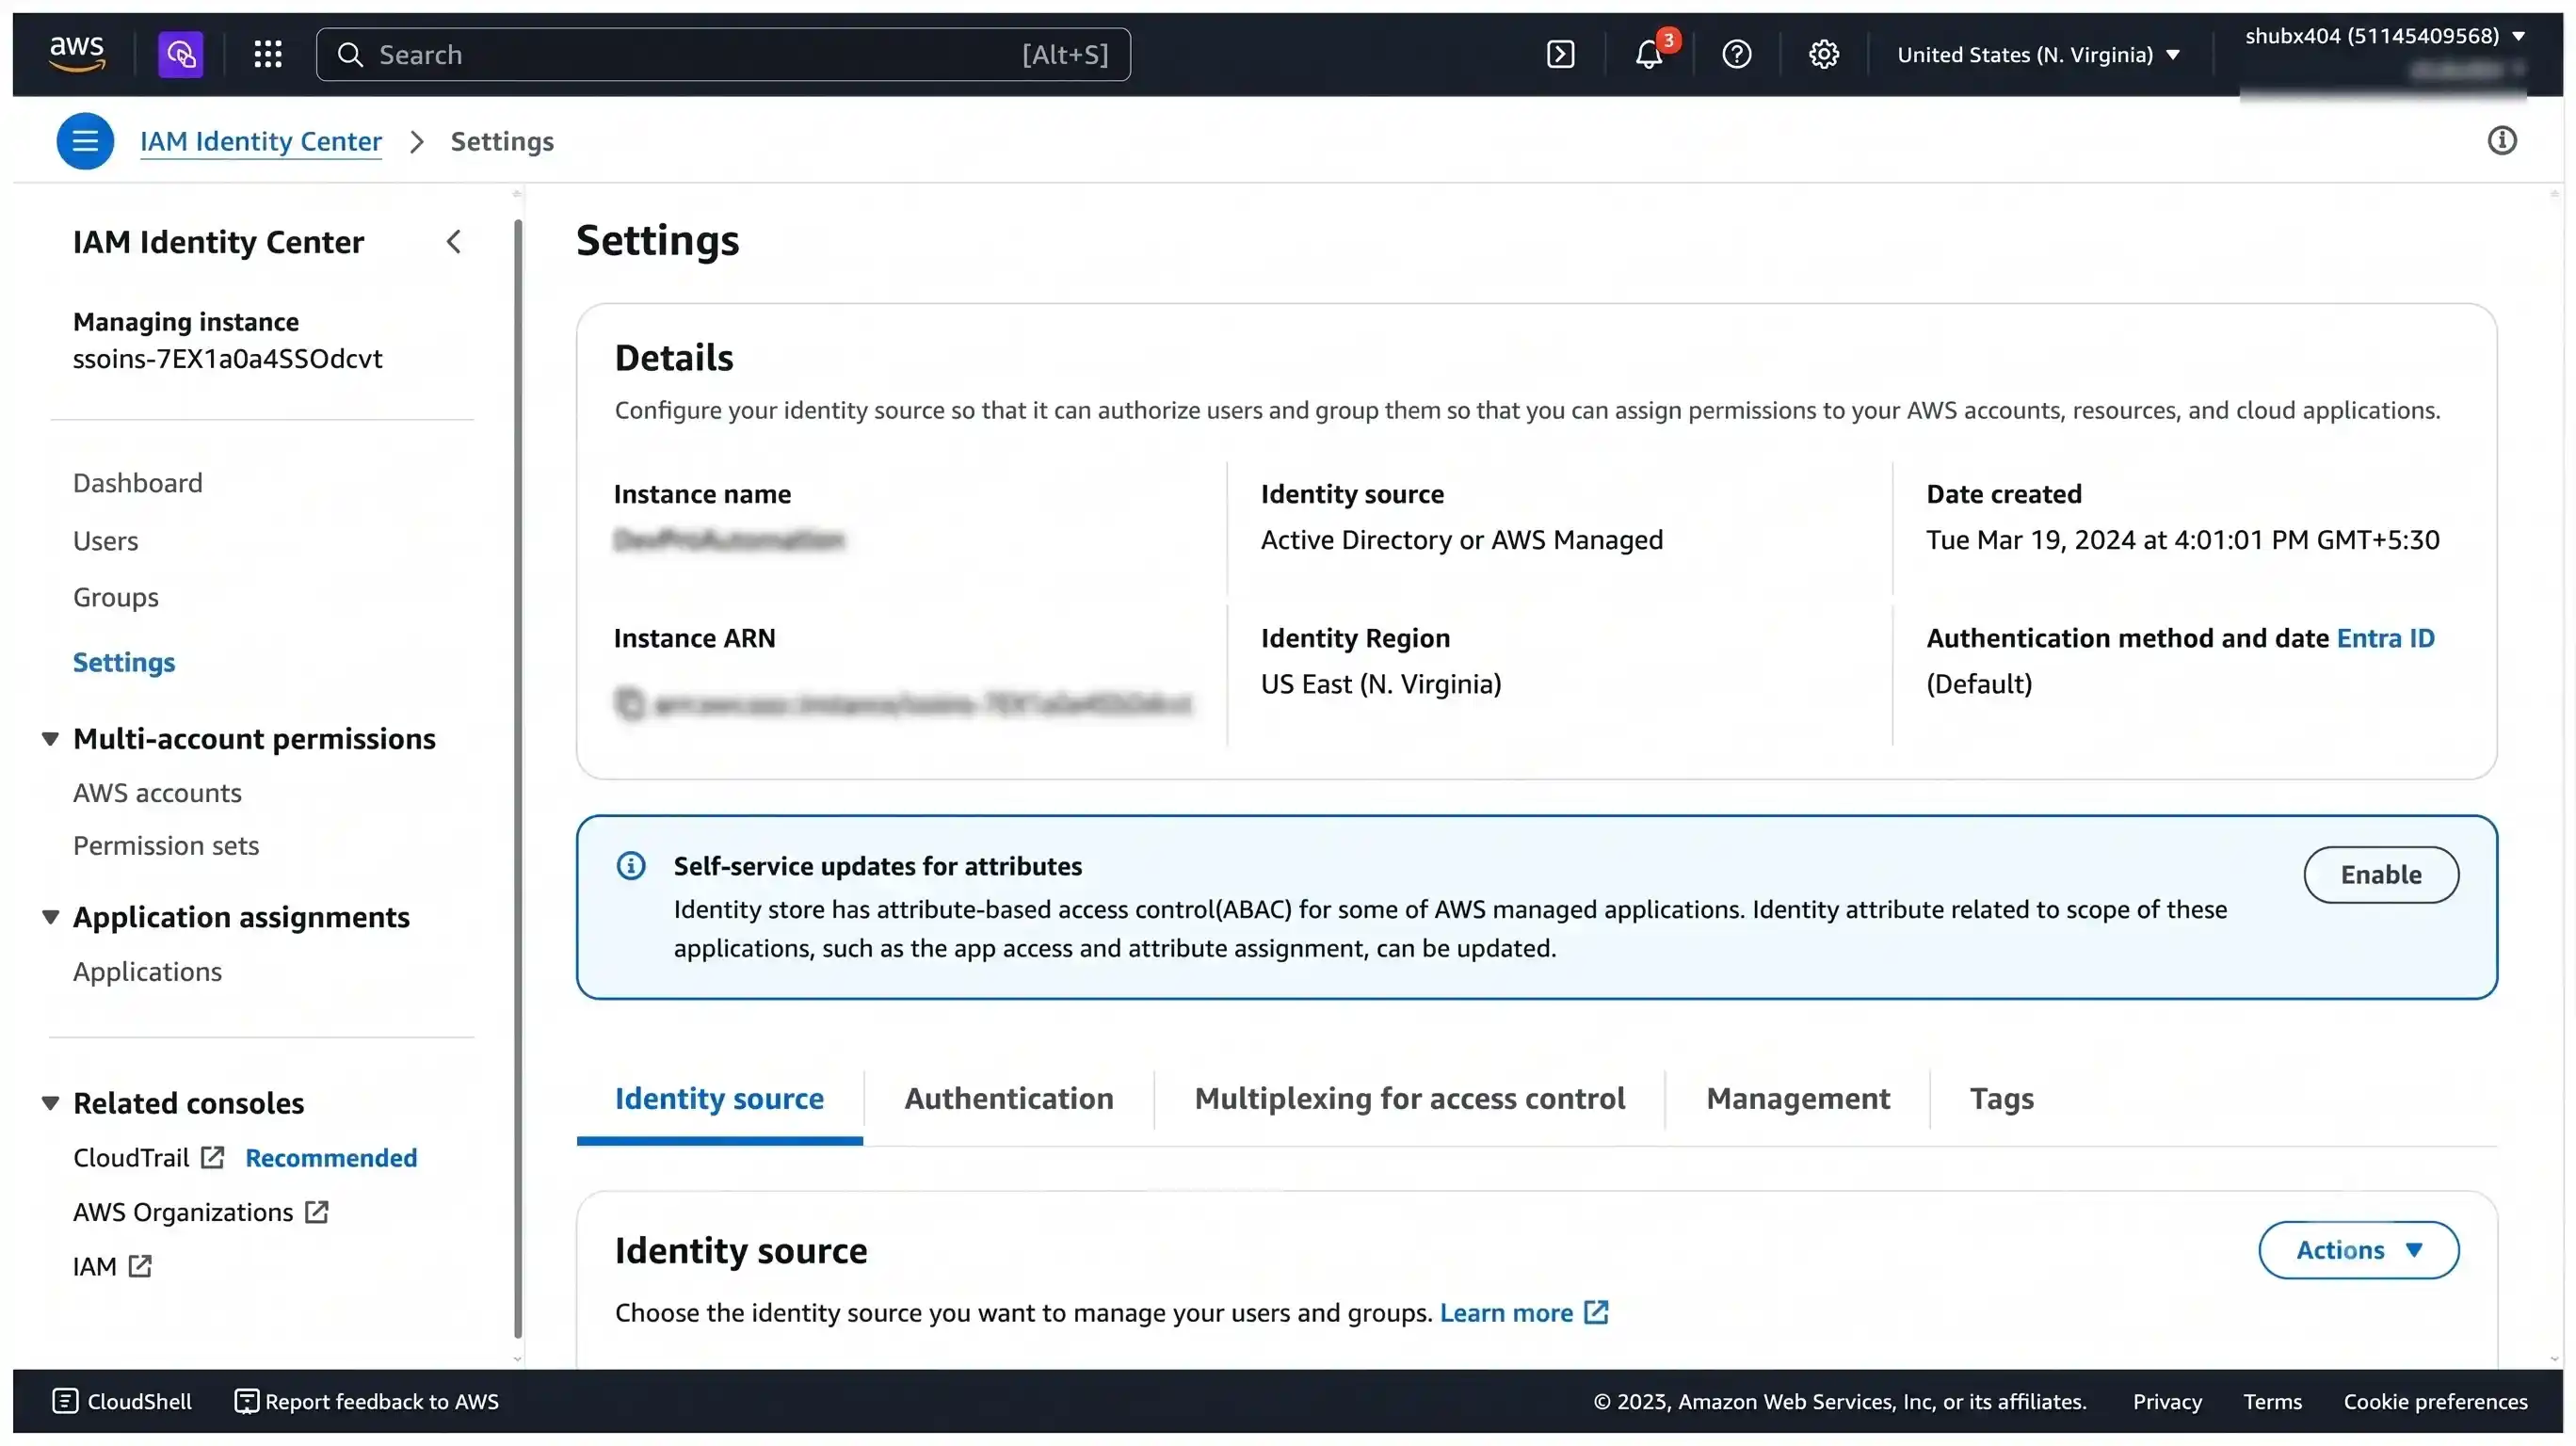
Task: Collapse Application assignments section
Action: click(x=50, y=917)
